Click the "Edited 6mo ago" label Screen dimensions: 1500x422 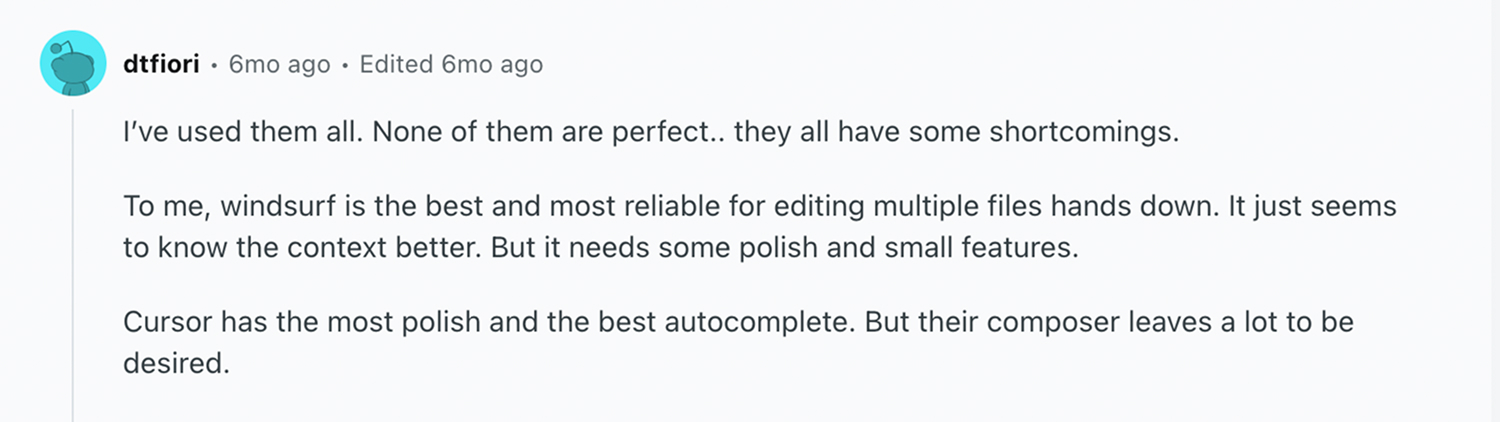[x=451, y=65]
